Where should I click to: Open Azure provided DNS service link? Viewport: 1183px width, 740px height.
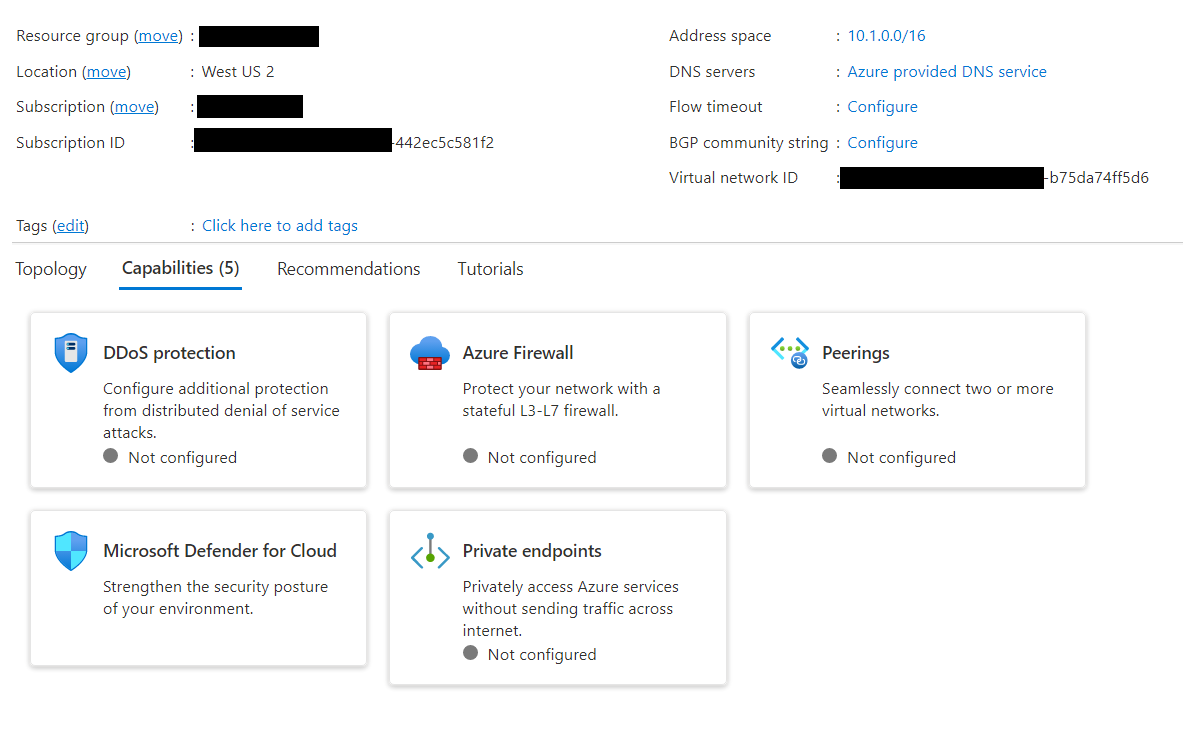(x=947, y=72)
